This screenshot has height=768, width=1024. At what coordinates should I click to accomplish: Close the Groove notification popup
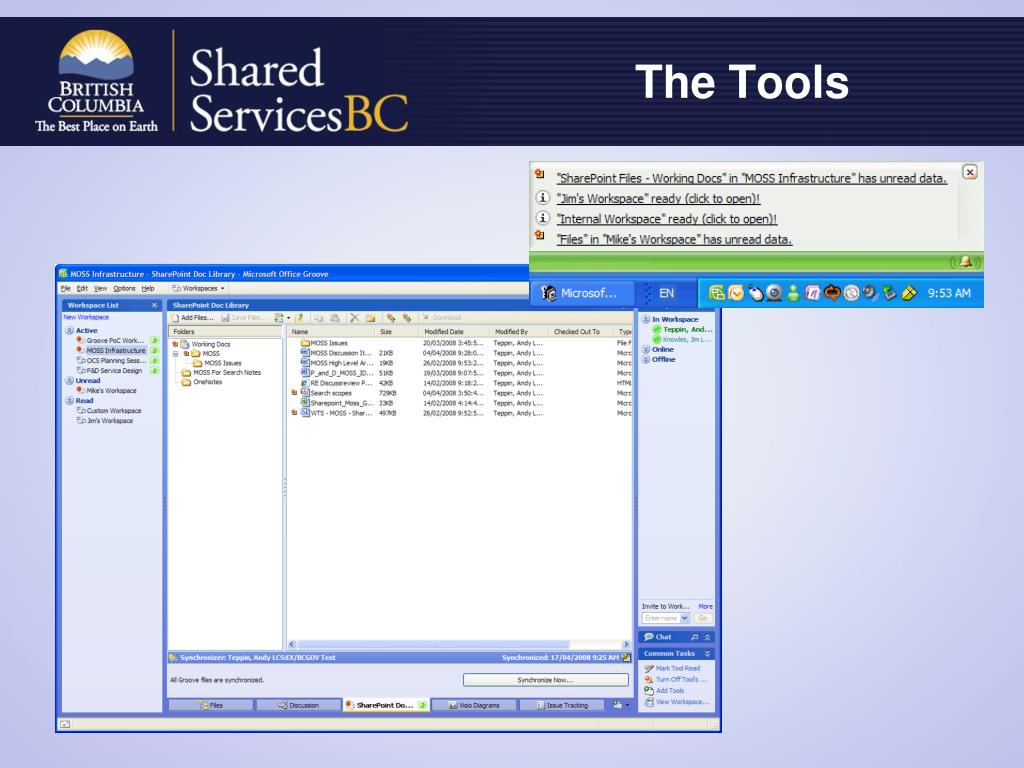pos(970,172)
